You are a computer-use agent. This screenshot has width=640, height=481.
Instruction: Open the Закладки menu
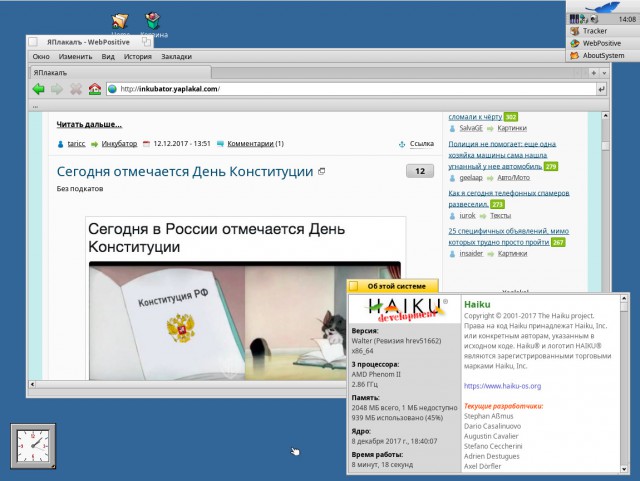click(x=176, y=57)
